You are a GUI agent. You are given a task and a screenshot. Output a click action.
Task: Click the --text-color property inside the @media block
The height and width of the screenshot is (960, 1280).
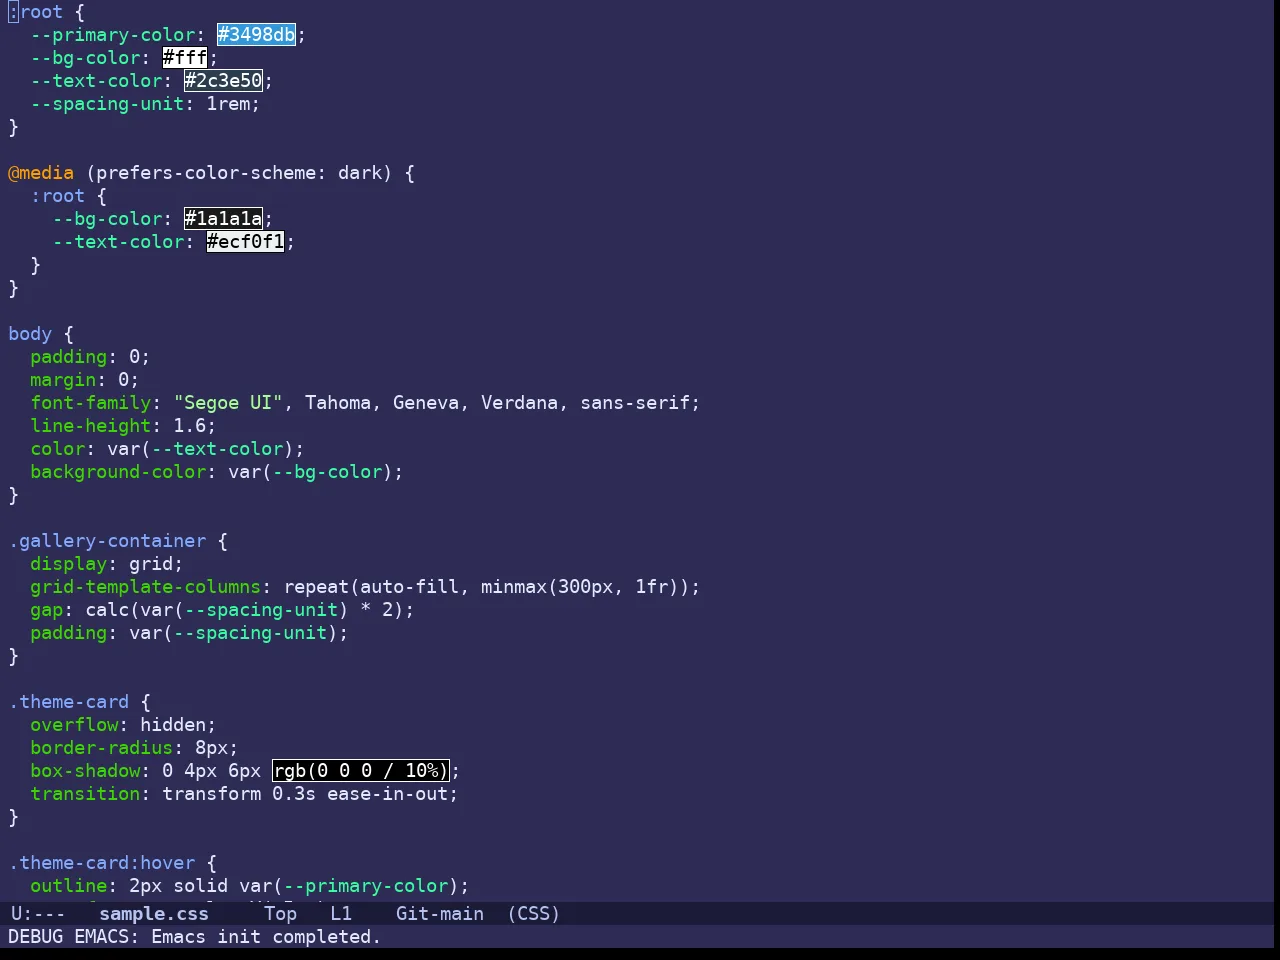[x=118, y=242]
